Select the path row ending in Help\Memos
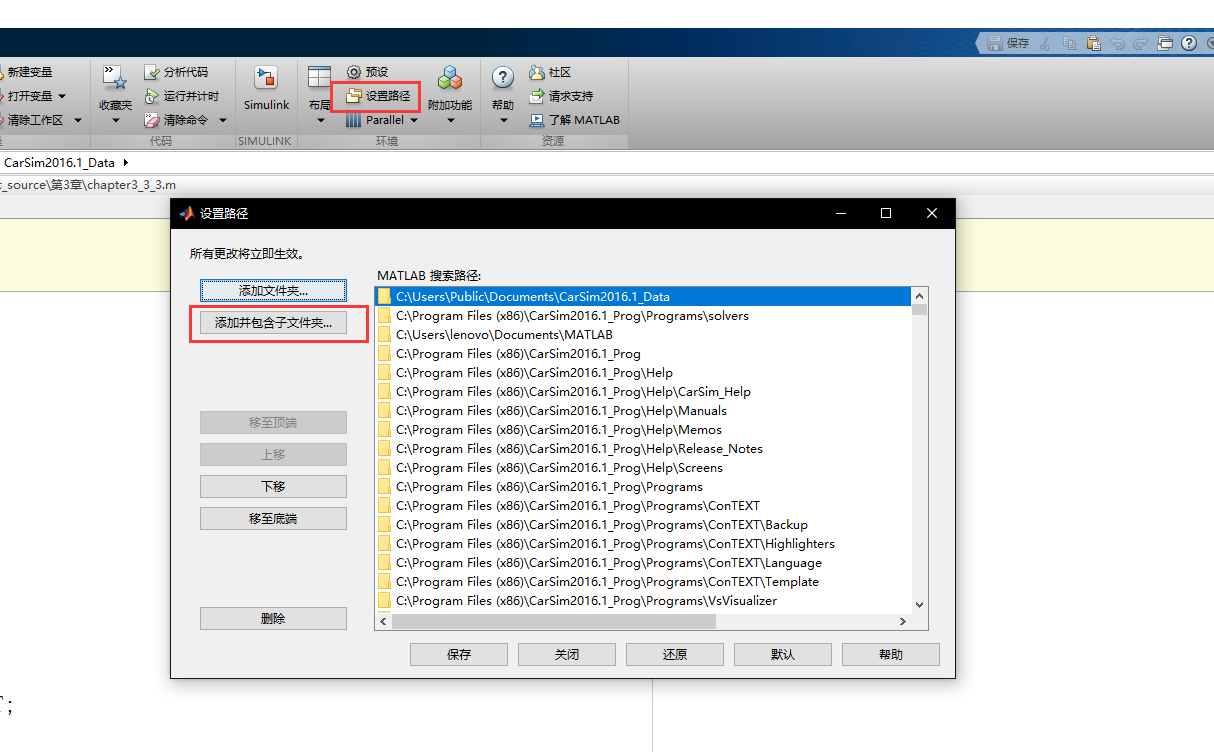 click(643, 429)
